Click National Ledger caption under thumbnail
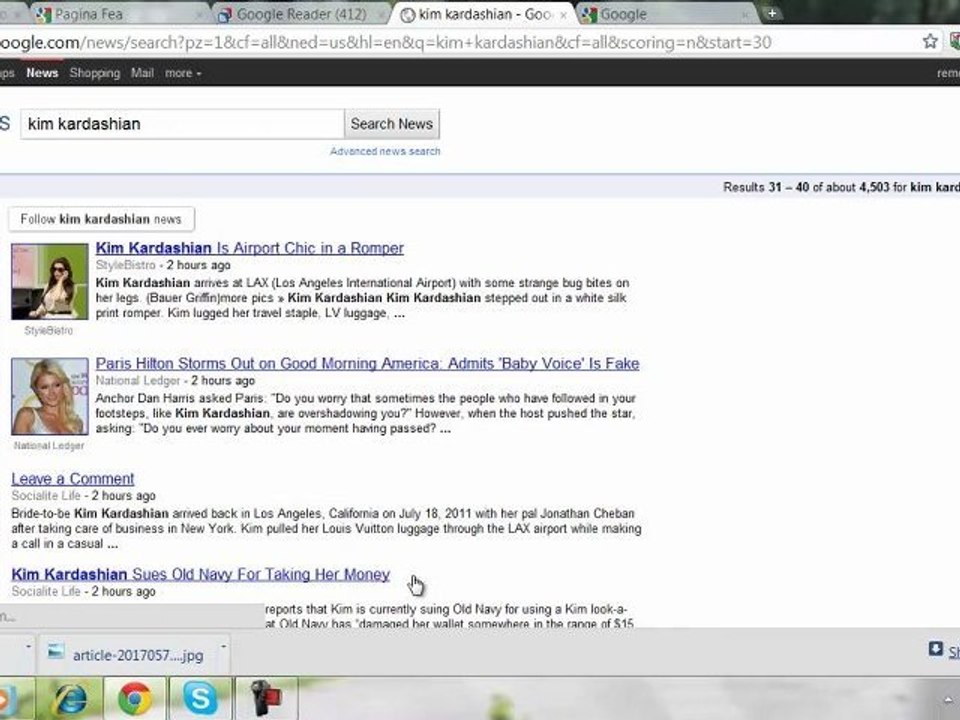This screenshot has width=960, height=720. coord(49,446)
